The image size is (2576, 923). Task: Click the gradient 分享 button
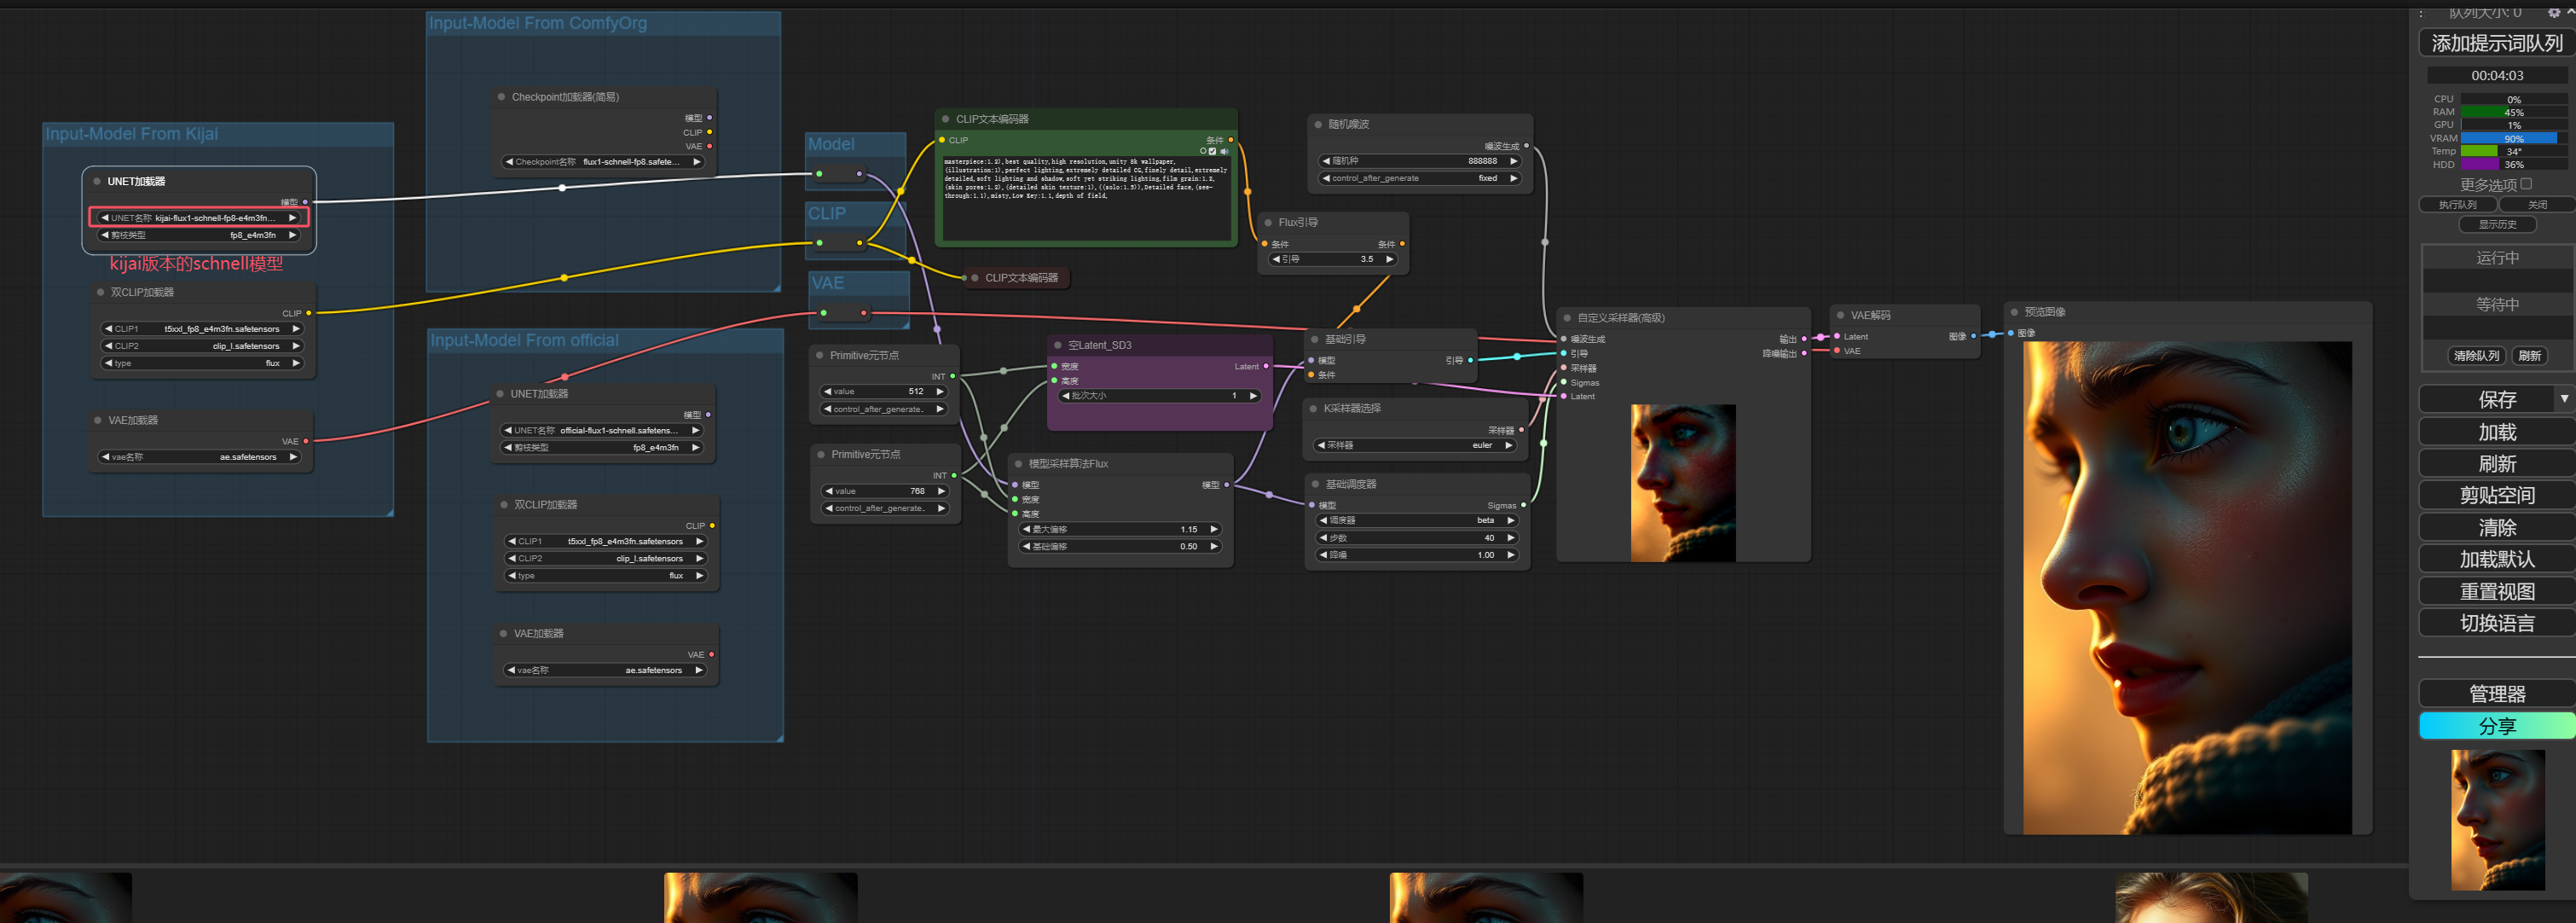(x=2497, y=726)
